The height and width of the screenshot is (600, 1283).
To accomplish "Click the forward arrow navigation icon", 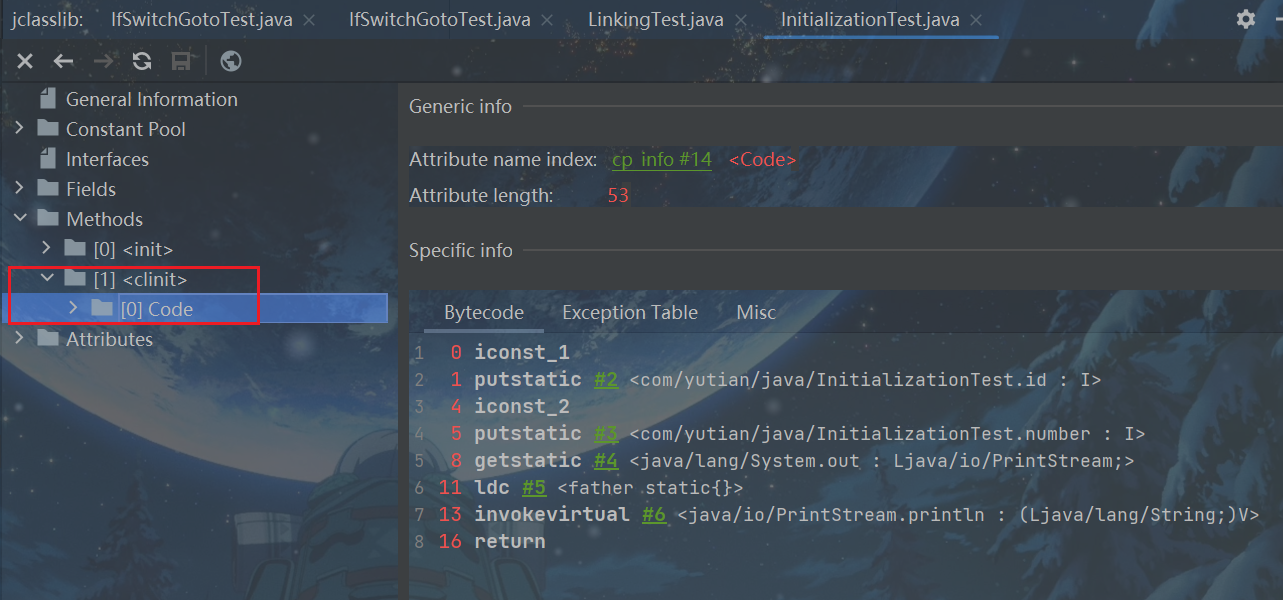I will click(102, 62).
